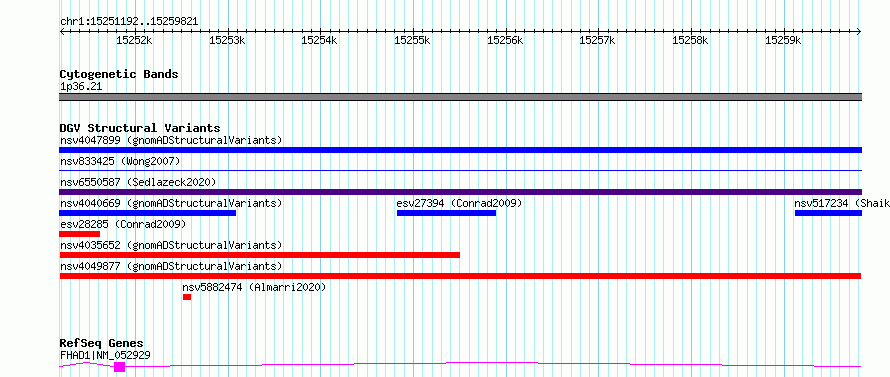The width and height of the screenshot is (890, 377).
Task: Click the esv27394 Conrad2009 blue bar
Action: [x=446, y=213]
